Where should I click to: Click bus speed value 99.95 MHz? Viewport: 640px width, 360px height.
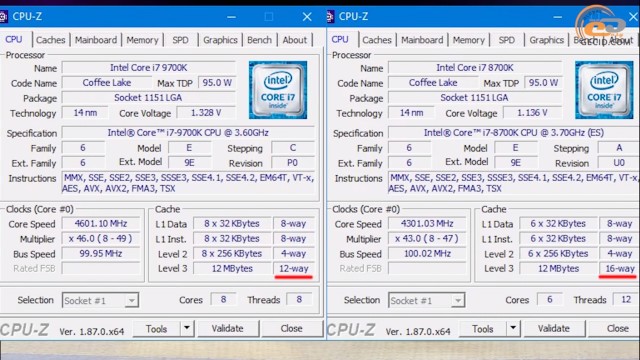[x=101, y=253]
